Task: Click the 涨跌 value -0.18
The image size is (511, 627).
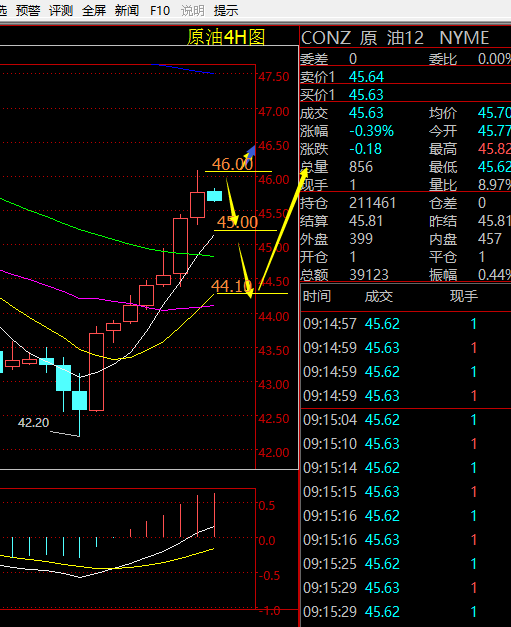Action: 365,149
